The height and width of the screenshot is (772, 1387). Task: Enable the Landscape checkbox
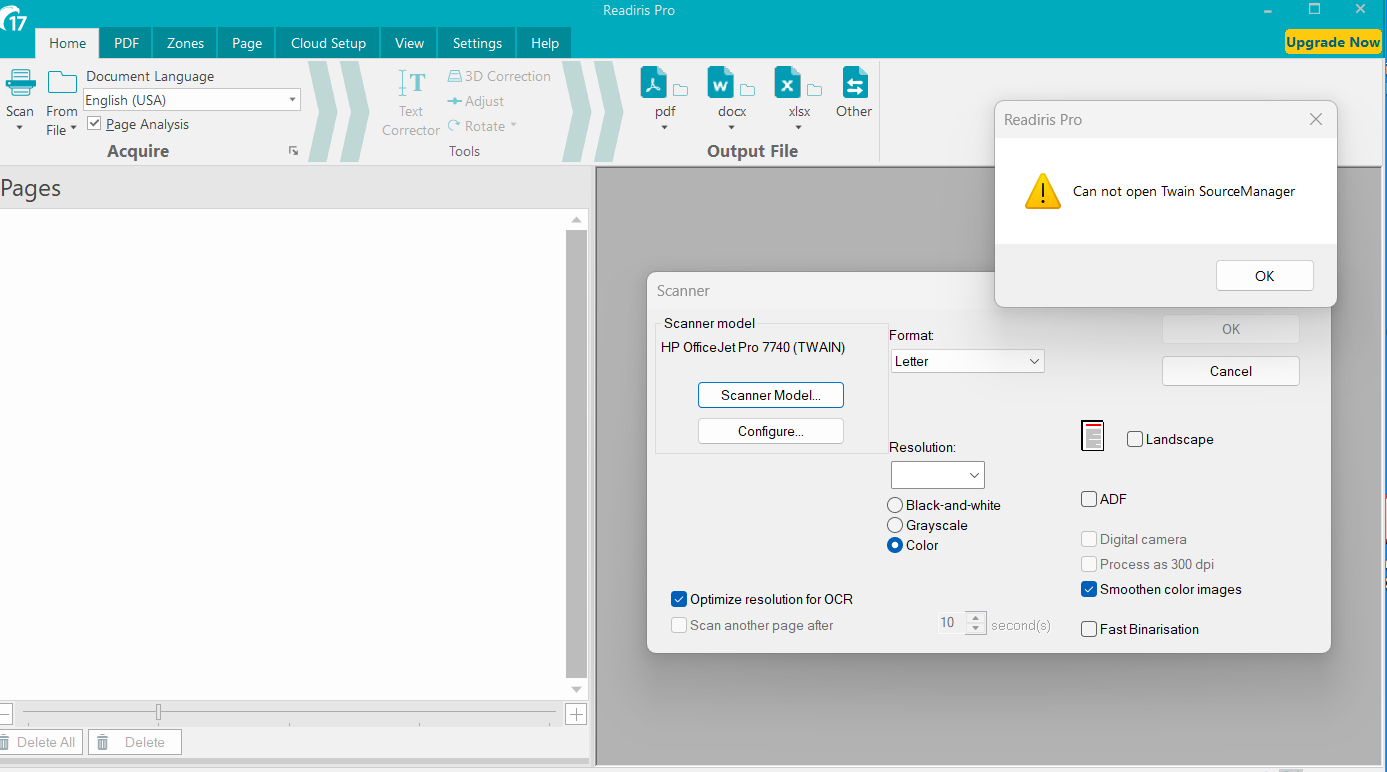pyautogui.click(x=1135, y=439)
